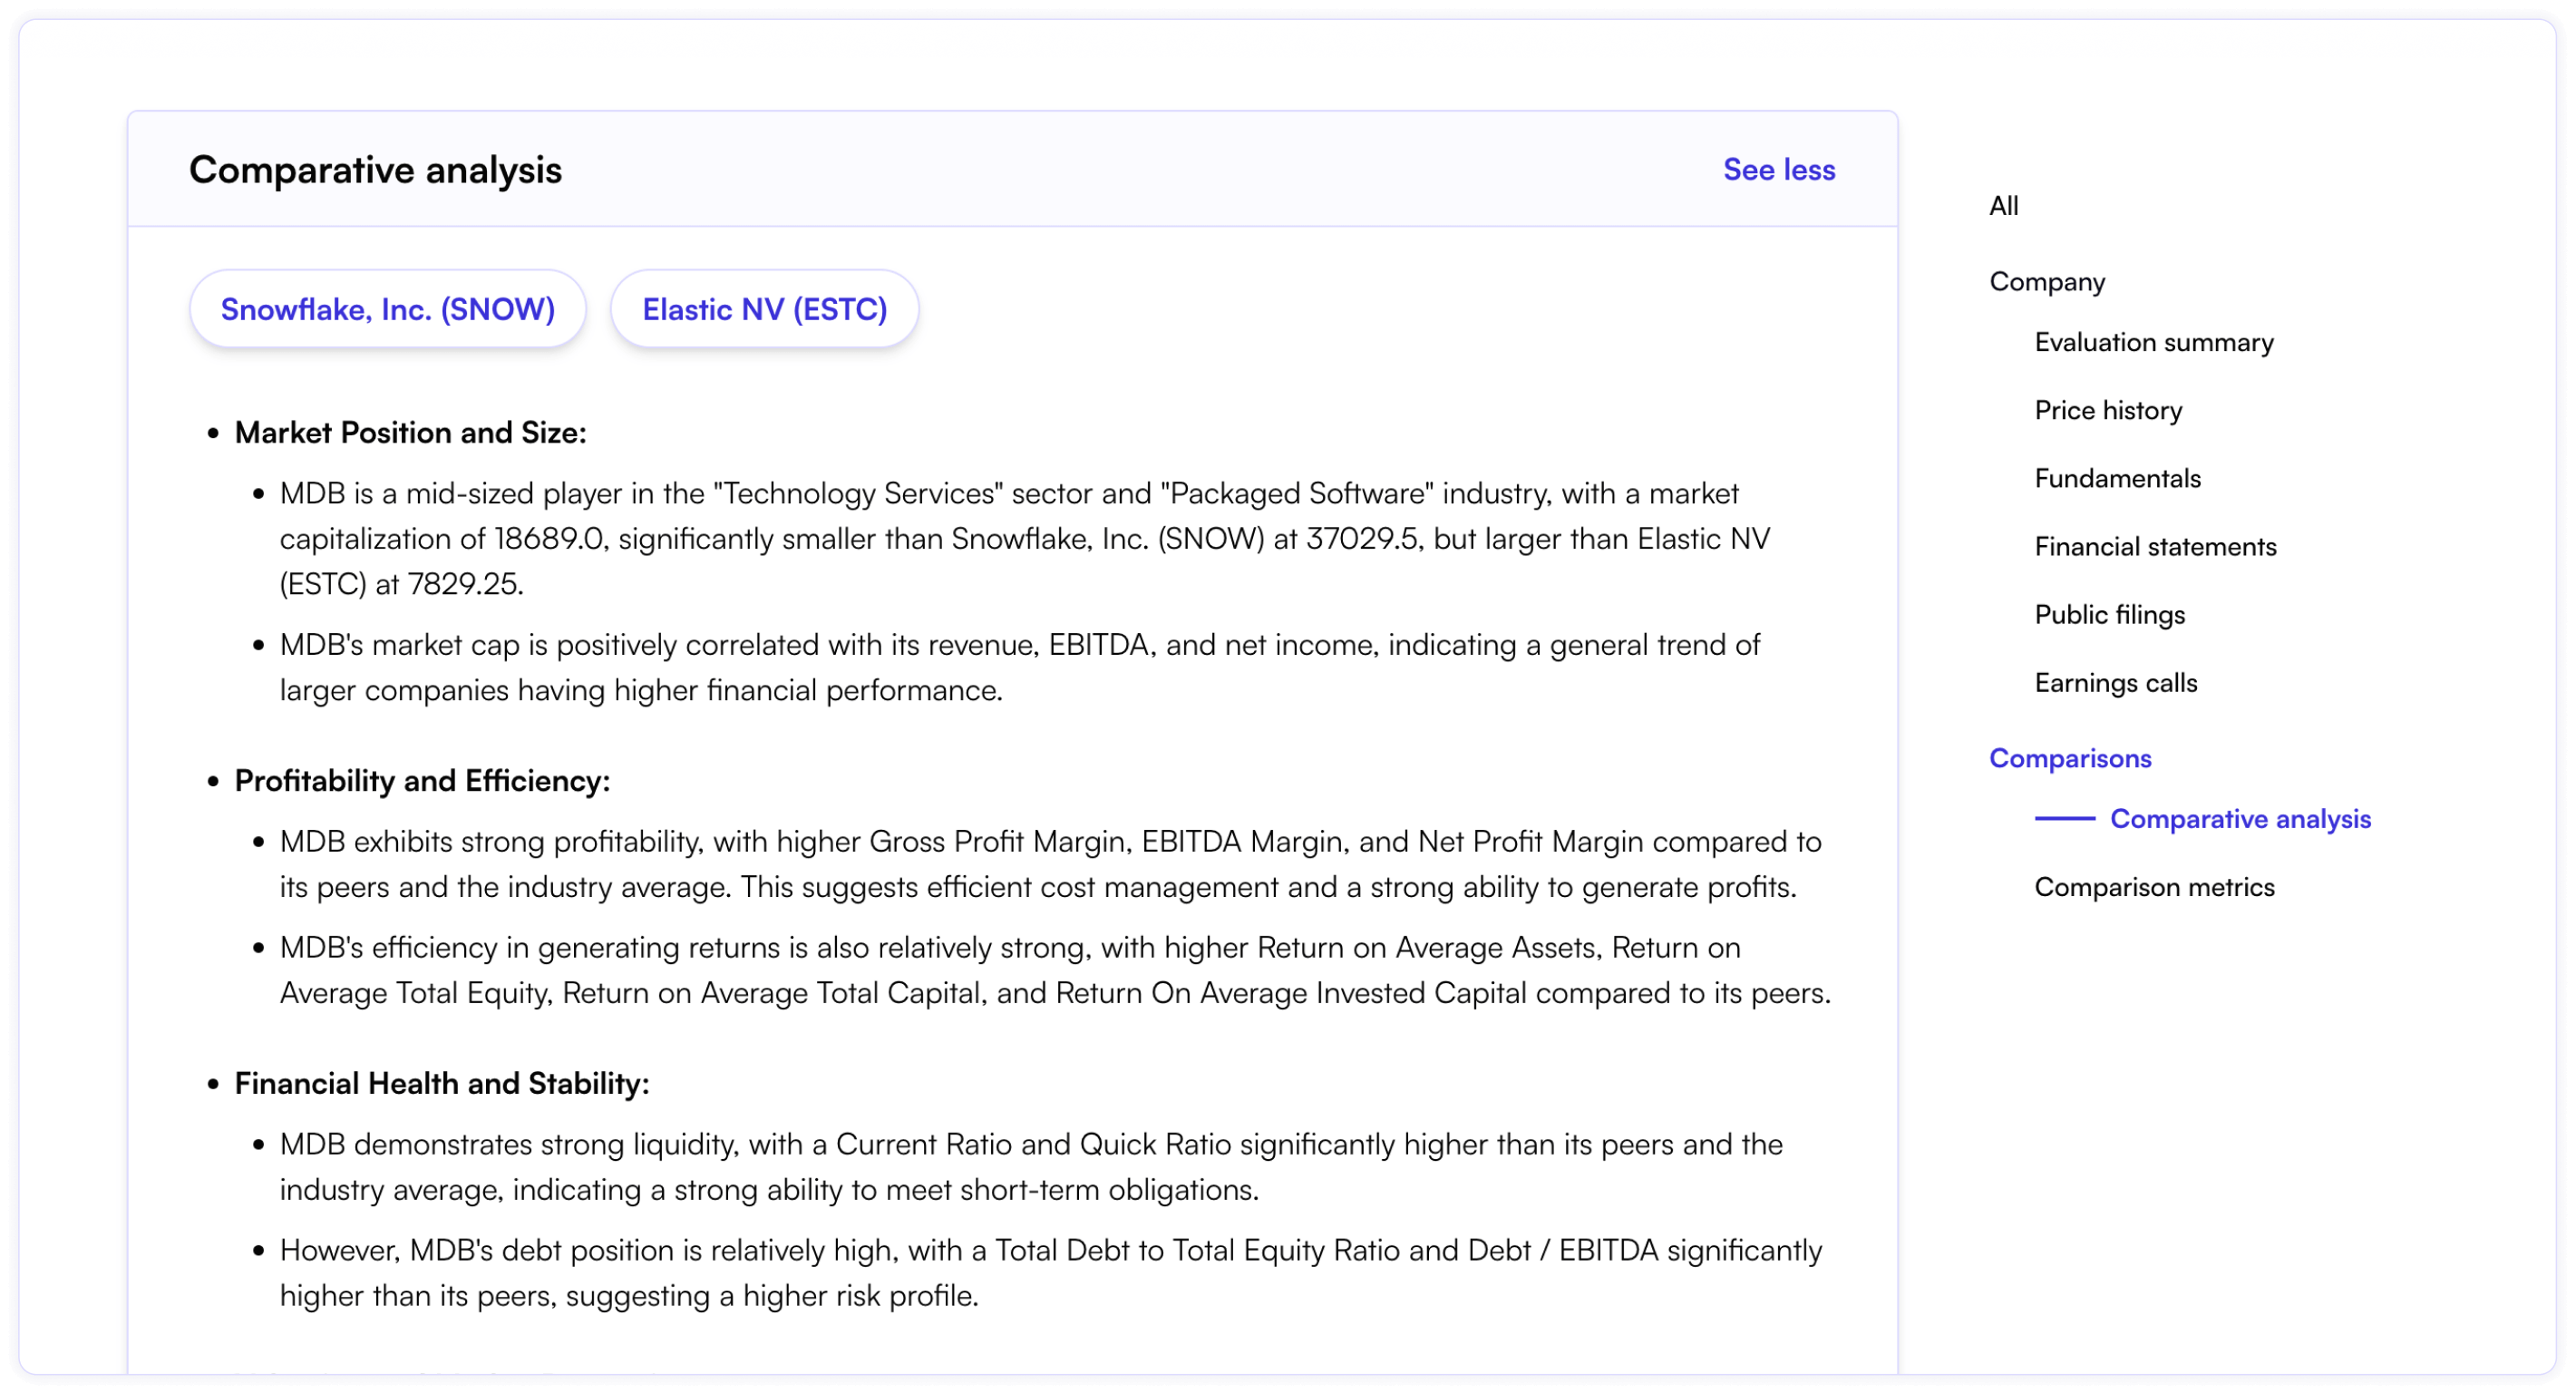Open Company section in sidebar
2576x1394 pixels.
(2046, 282)
